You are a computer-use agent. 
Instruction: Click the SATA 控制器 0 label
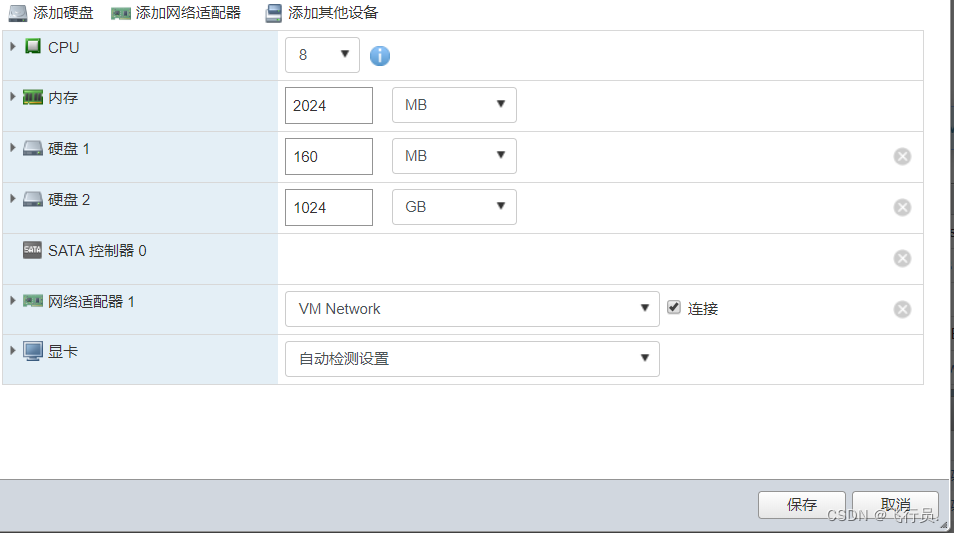[x=97, y=251]
